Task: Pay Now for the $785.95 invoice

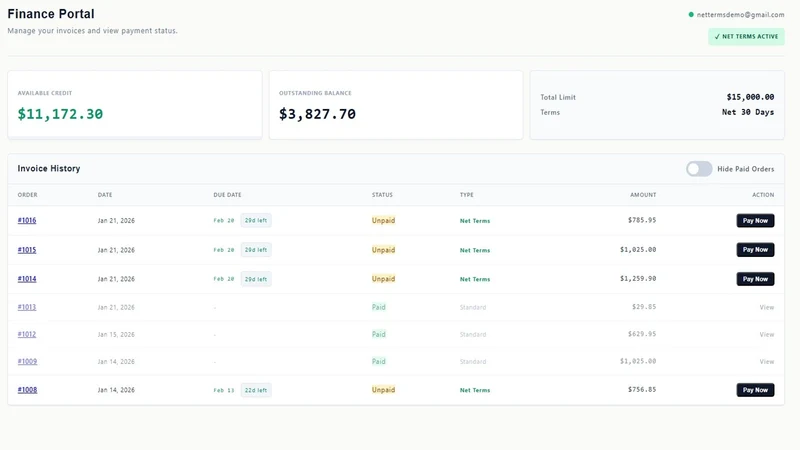Action: pos(755,220)
